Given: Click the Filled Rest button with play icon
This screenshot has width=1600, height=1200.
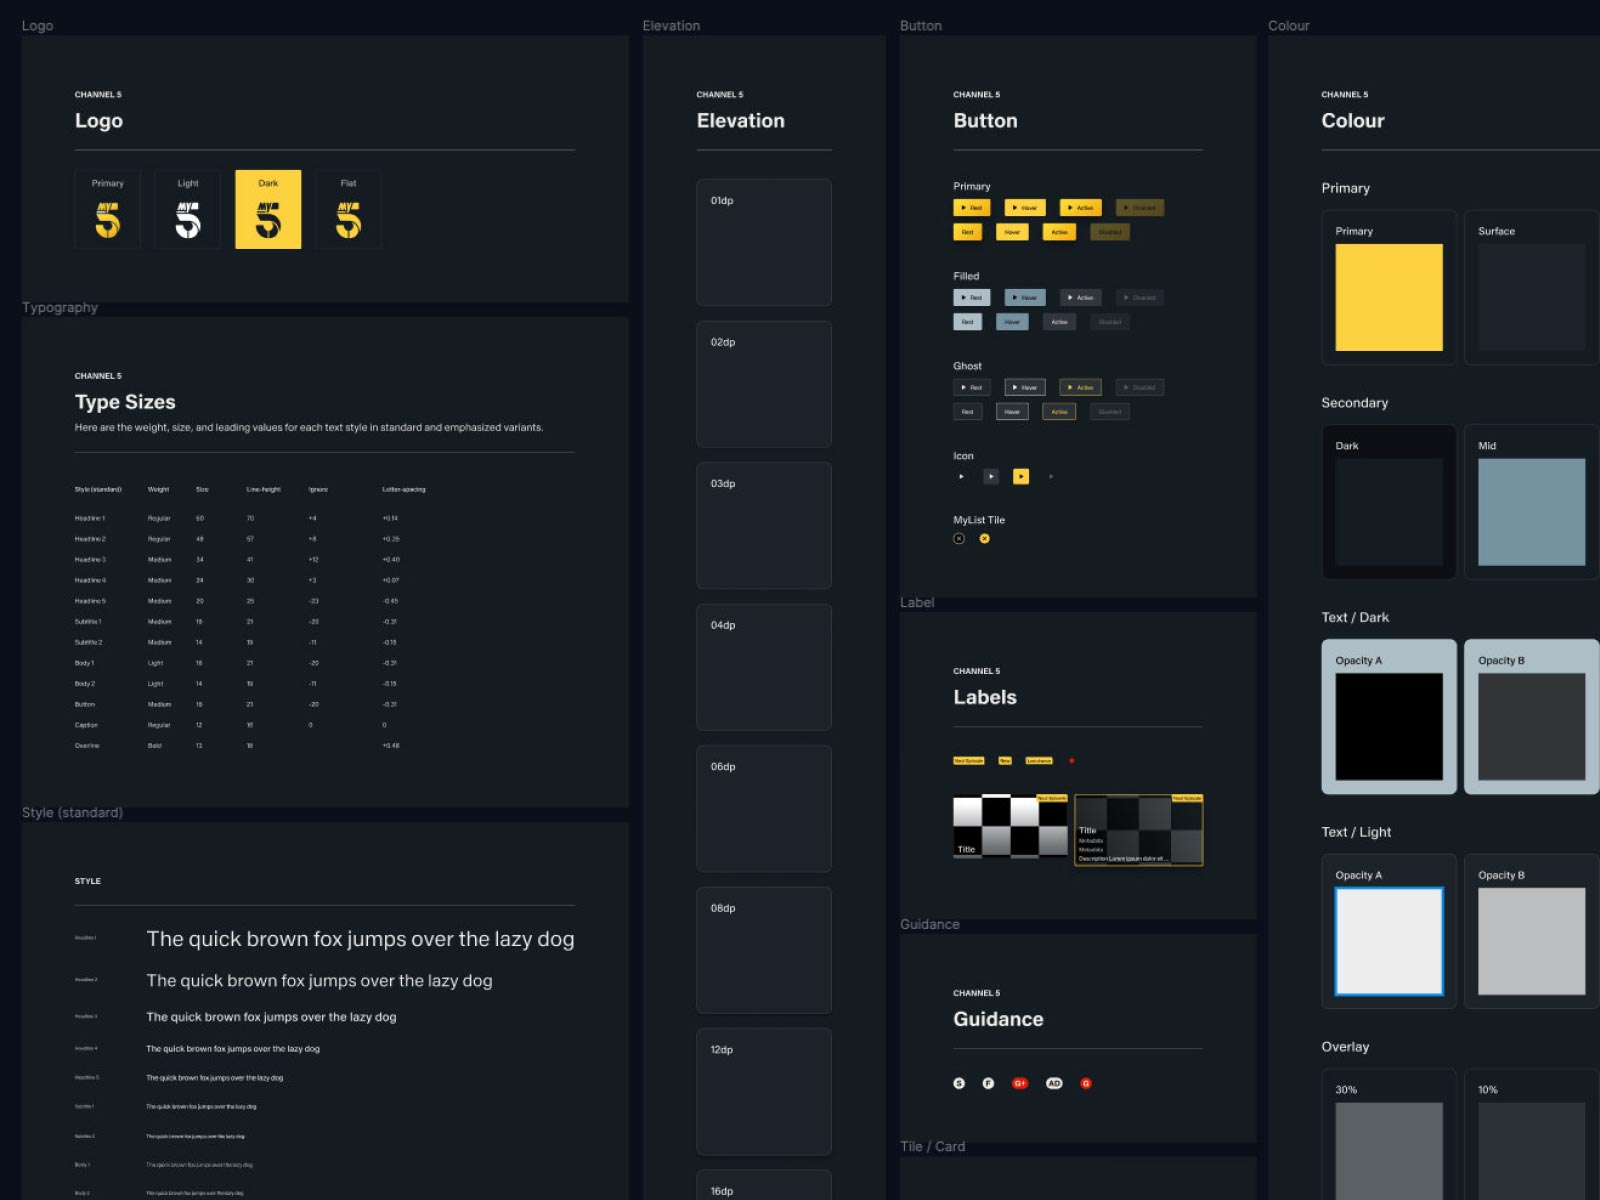Looking at the screenshot, I should pos(971,298).
